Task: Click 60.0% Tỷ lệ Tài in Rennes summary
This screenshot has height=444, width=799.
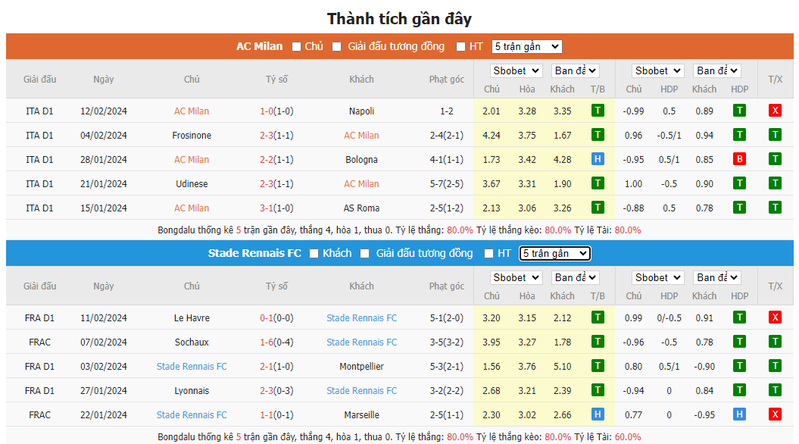Action: coord(628,437)
